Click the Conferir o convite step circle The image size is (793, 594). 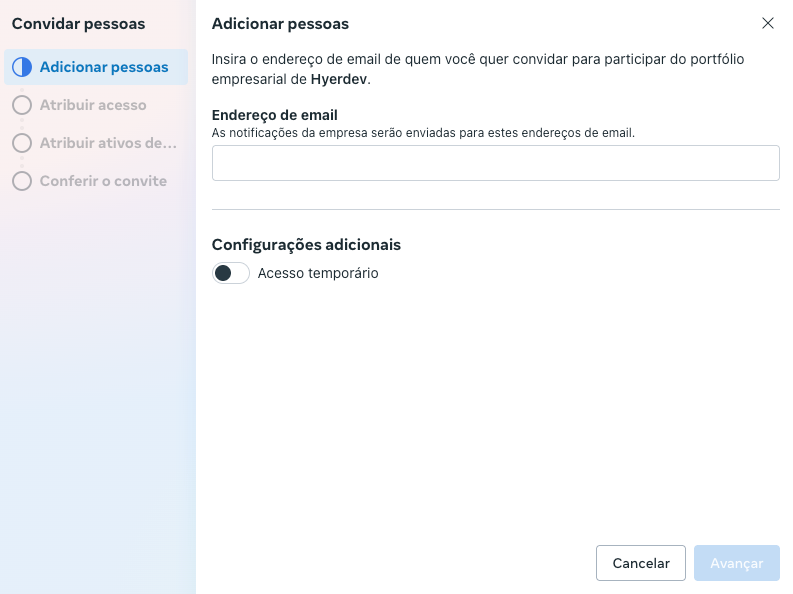click(x=22, y=181)
